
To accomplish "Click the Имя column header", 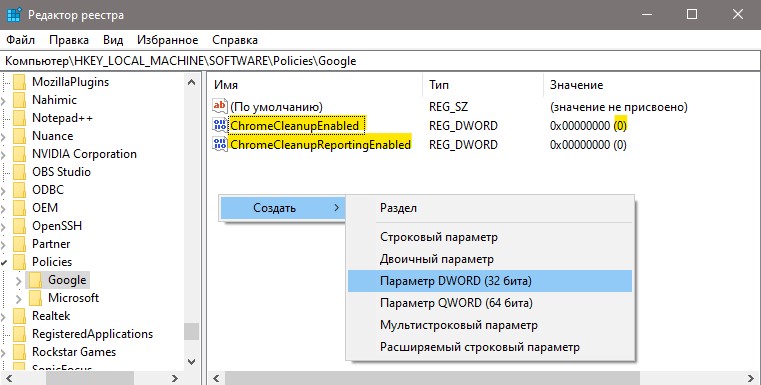I will pyautogui.click(x=315, y=85).
